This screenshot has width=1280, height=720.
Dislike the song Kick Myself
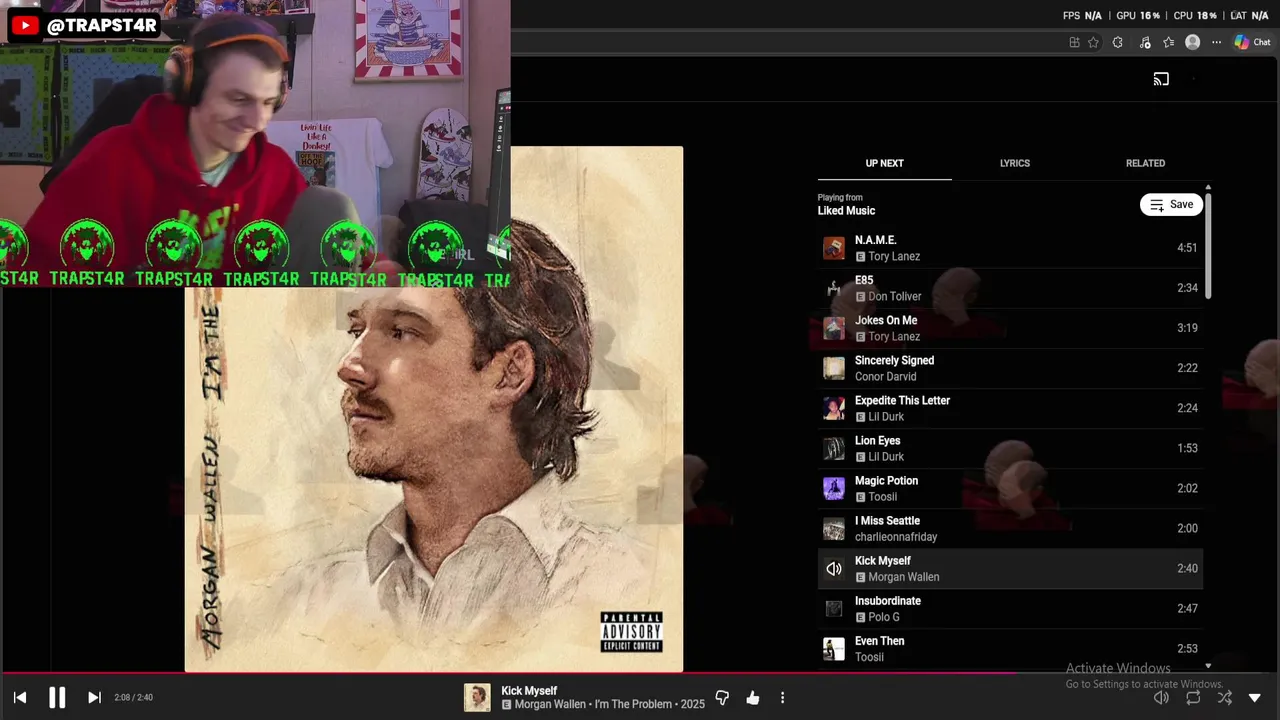pyautogui.click(x=722, y=698)
